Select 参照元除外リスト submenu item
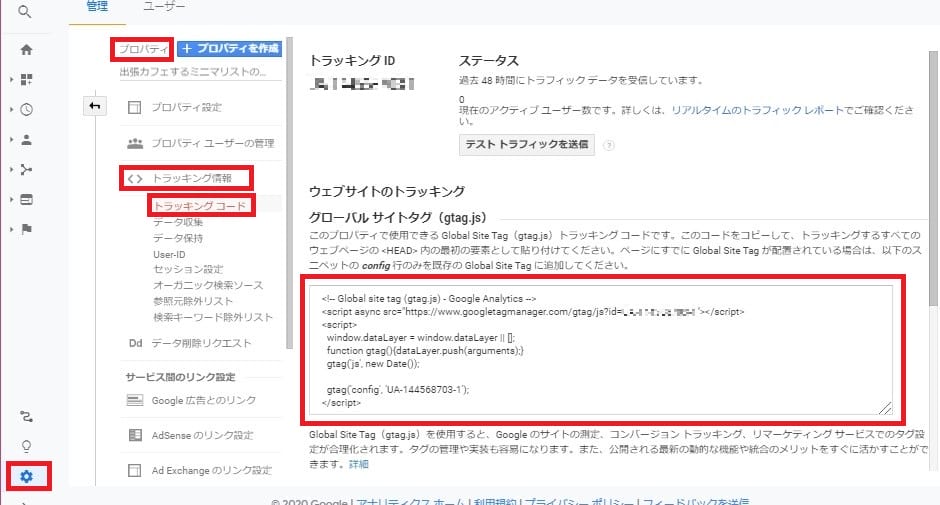Screen dimensions: 940x505 pyautogui.click(x=193, y=301)
